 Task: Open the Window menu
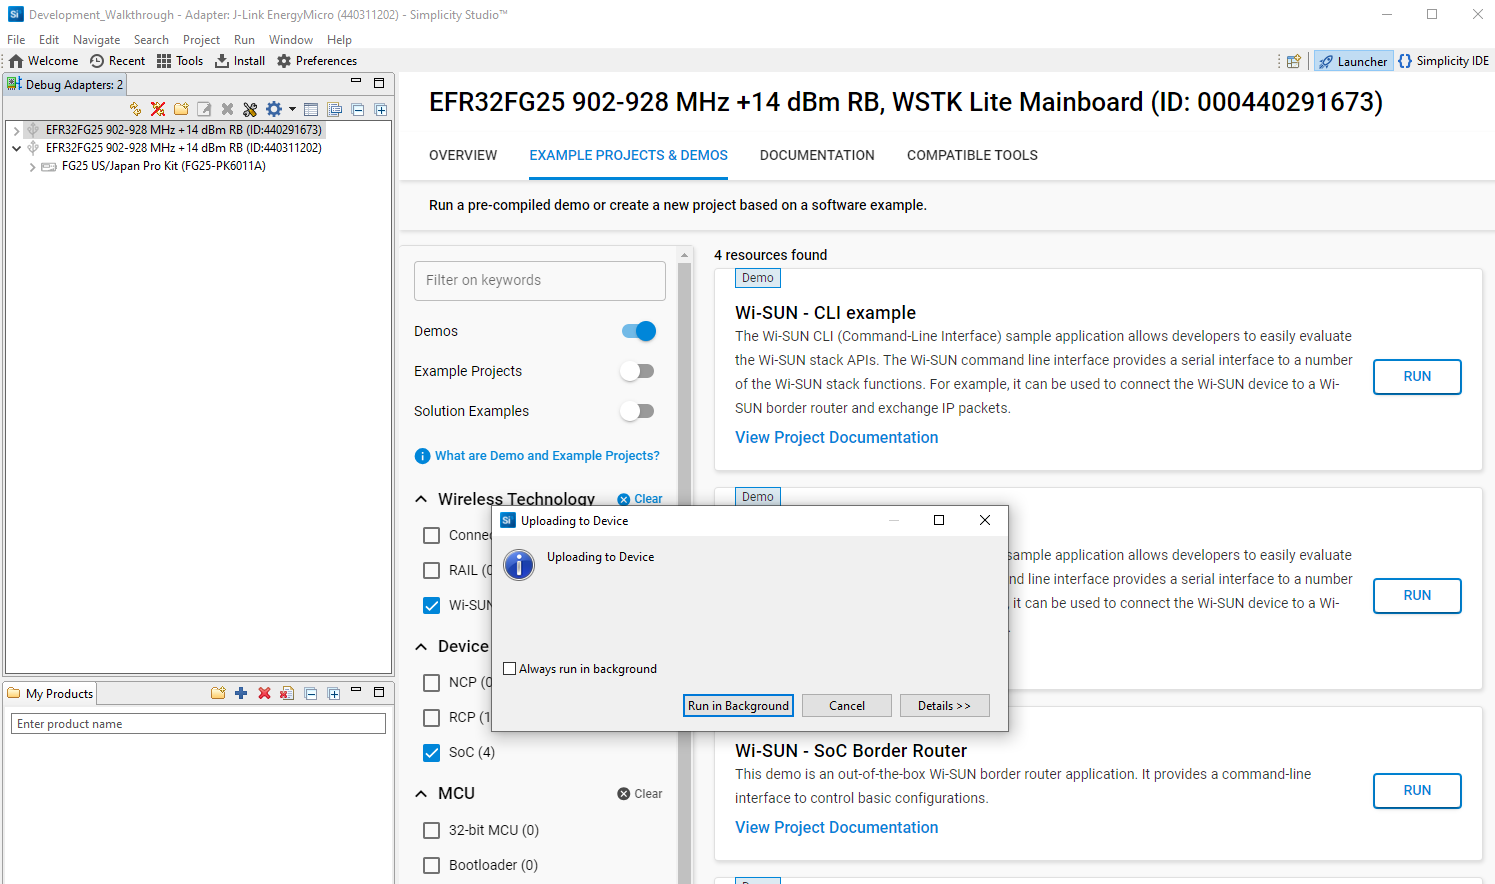click(291, 39)
